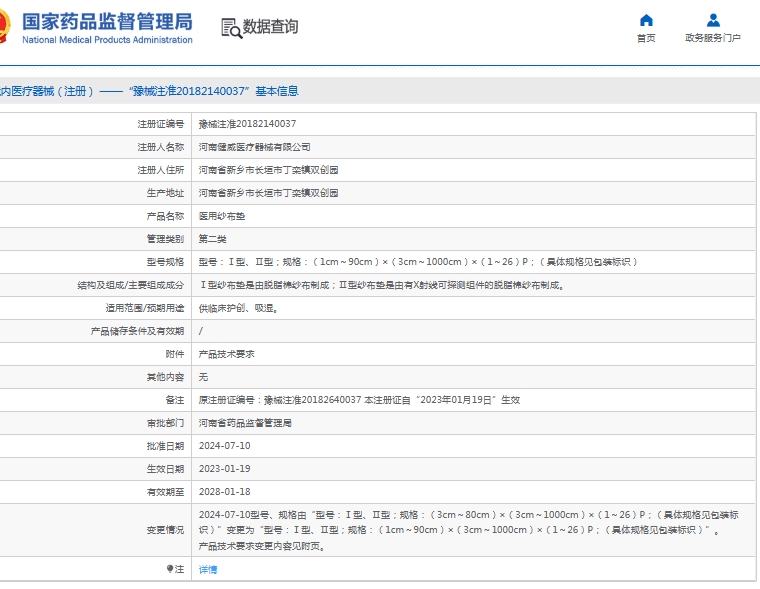Click the 管理类别 label
This screenshot has height=589, width=760.
tap(165, 239)
